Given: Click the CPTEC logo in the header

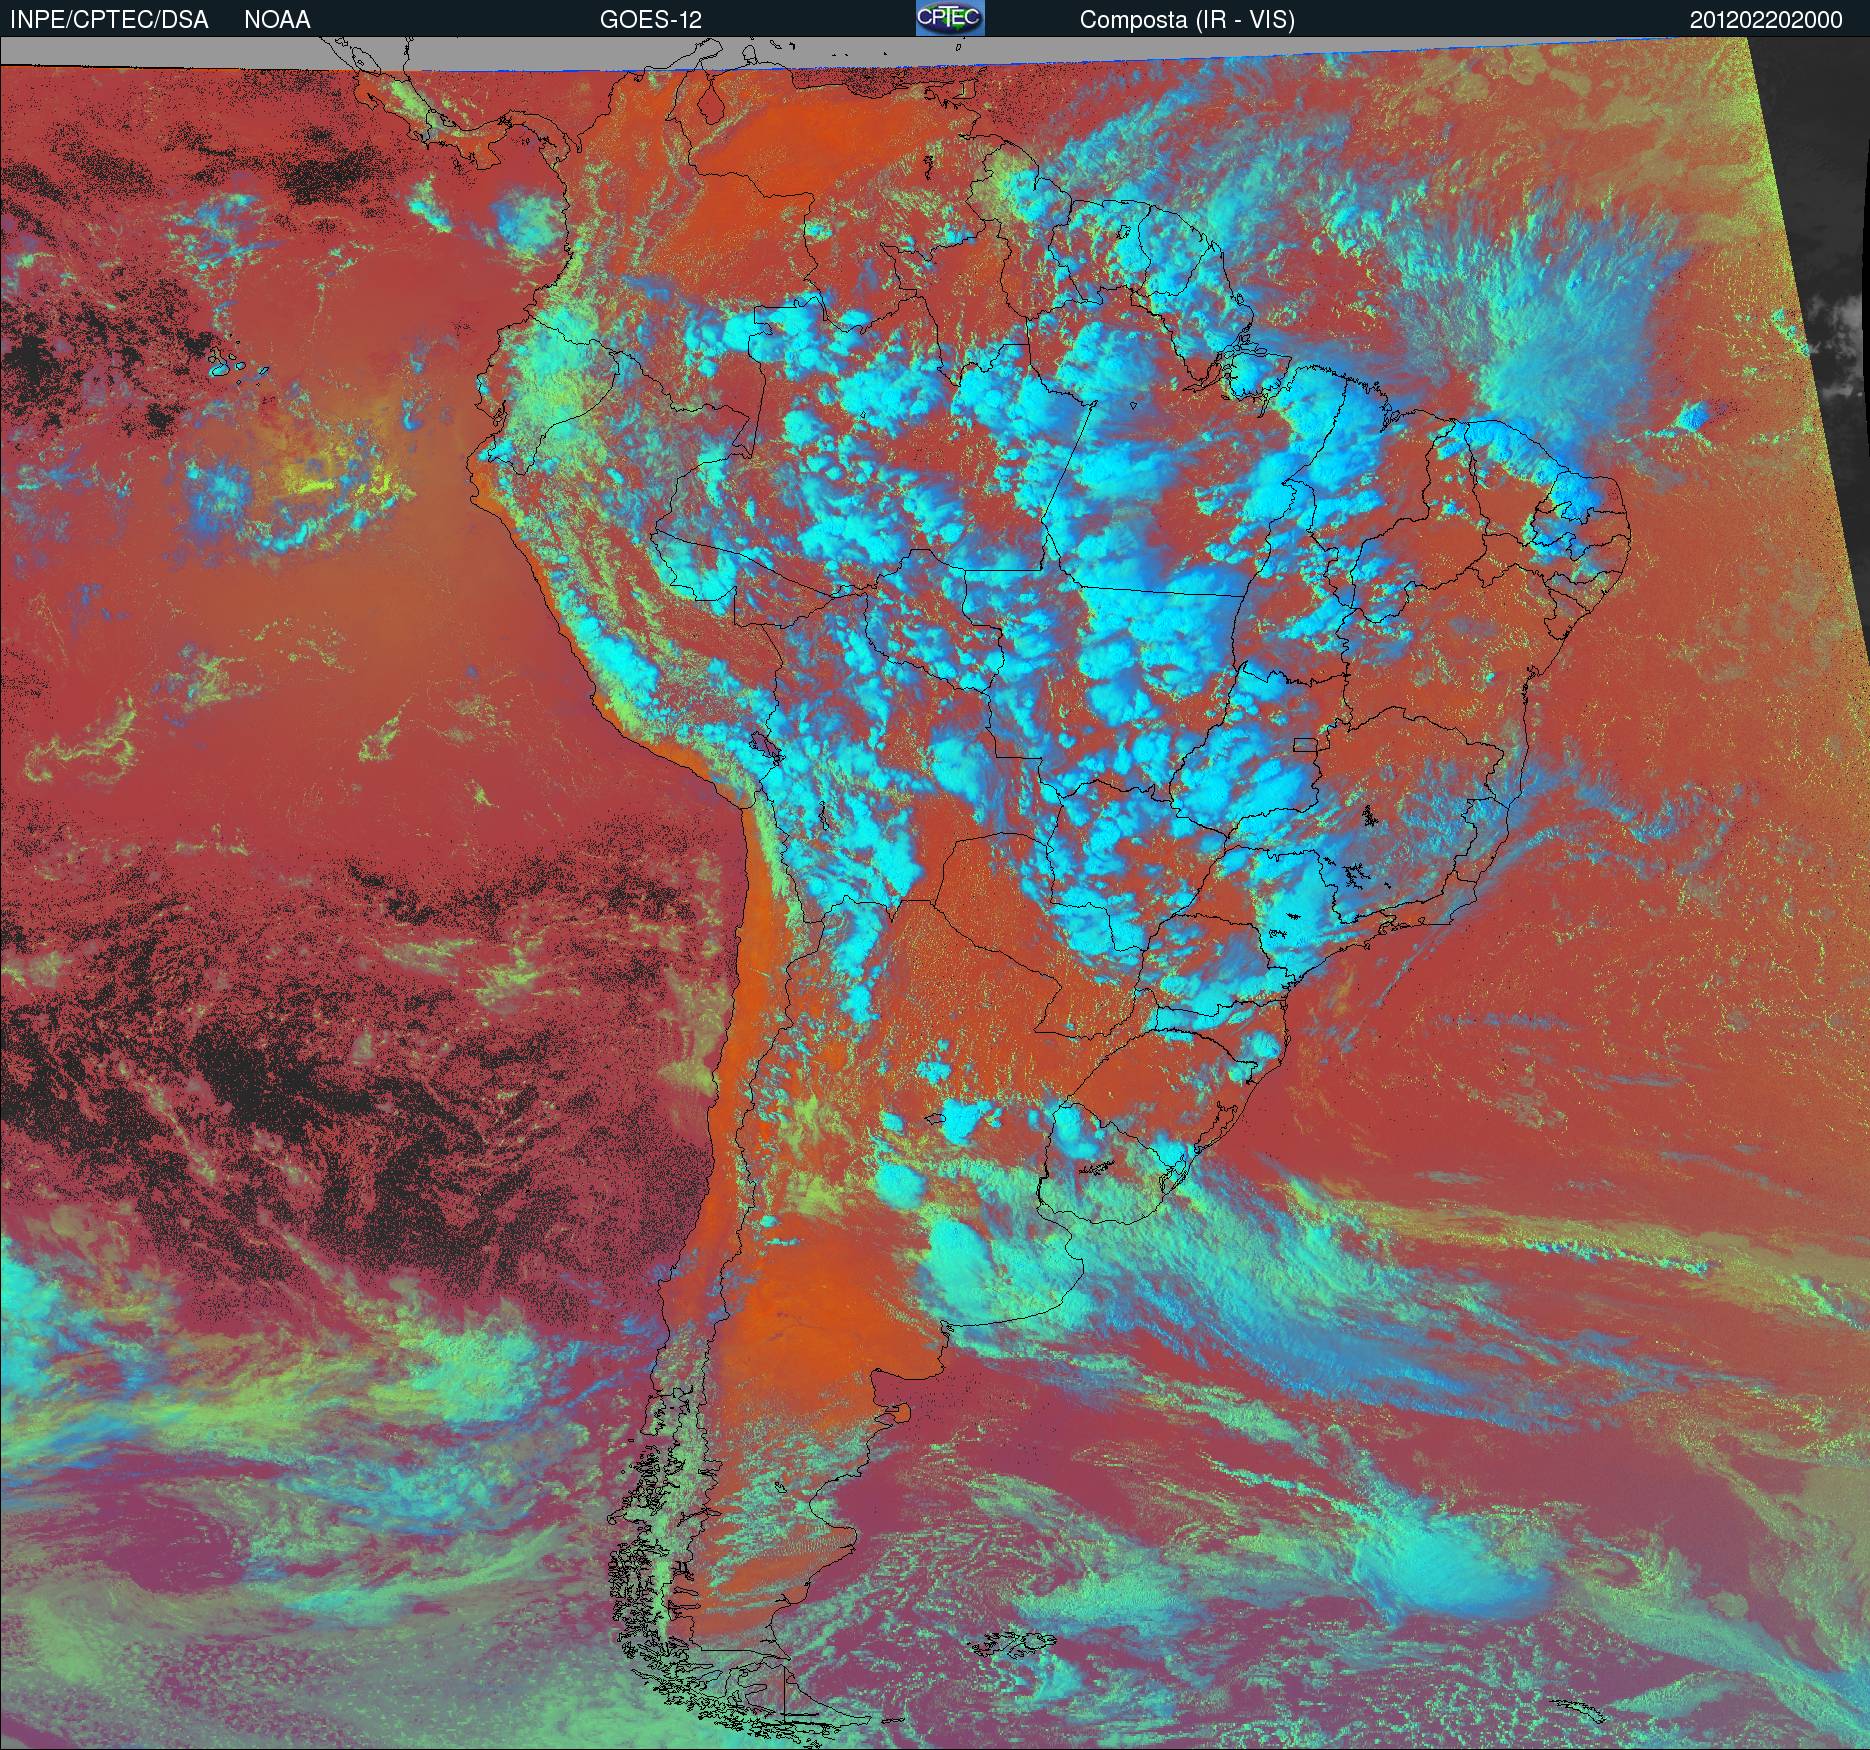Looking at the screenshot, I should tap(950, 19).
